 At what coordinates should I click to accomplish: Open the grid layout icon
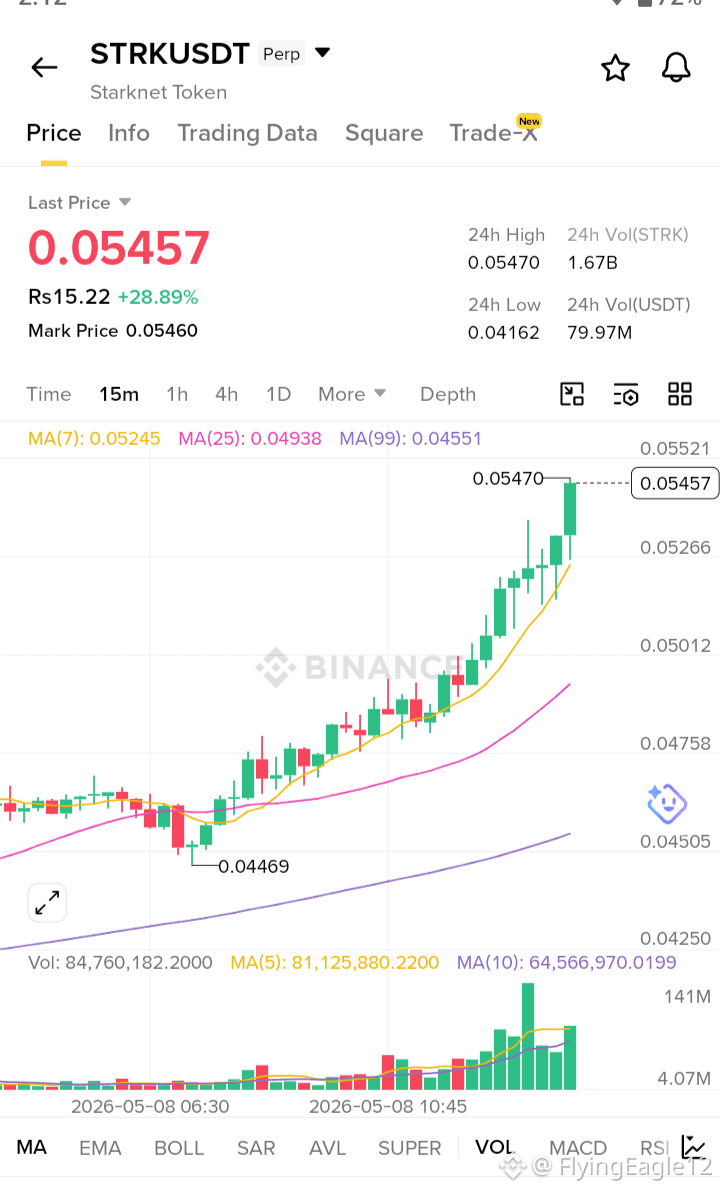coord(680,394)
